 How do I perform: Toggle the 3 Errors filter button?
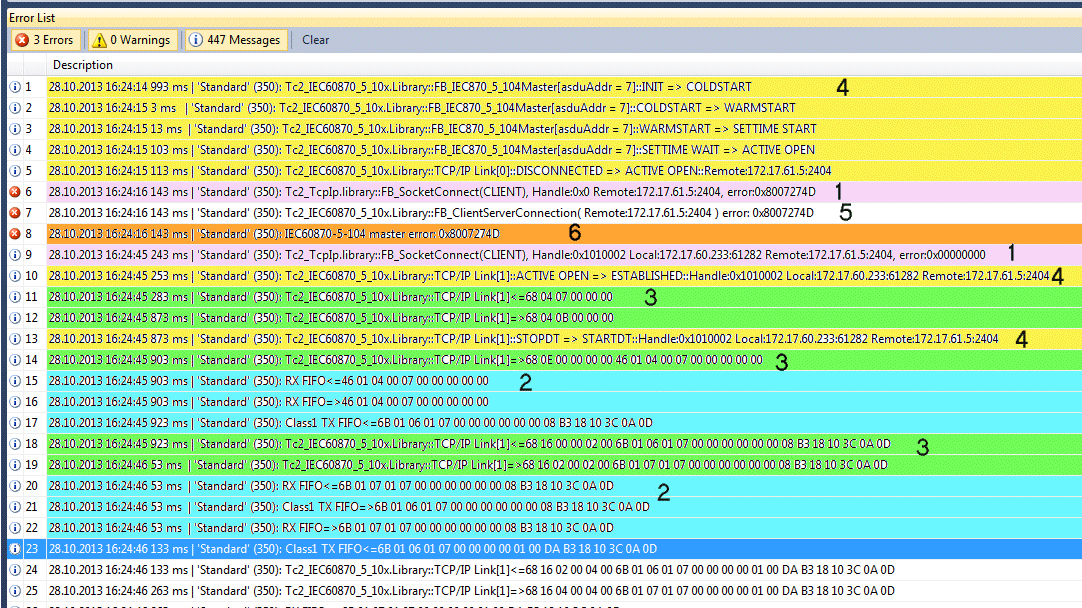click(x=46, y=40)
